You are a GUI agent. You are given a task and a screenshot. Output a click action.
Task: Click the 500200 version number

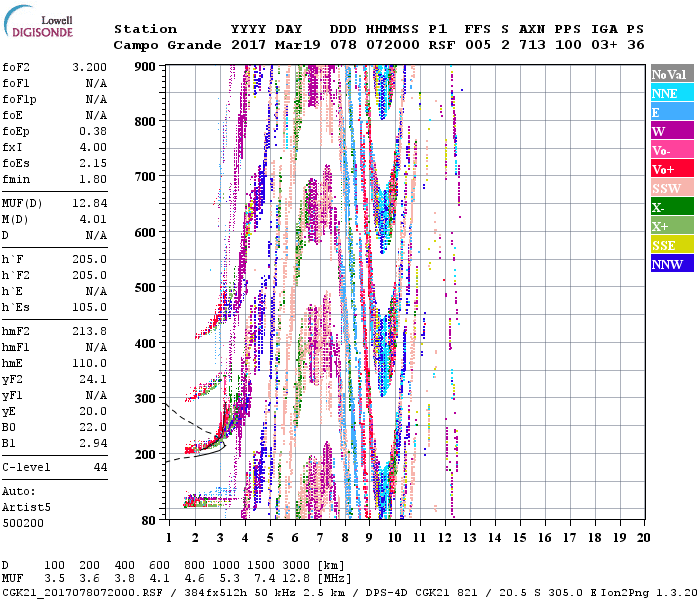23,523
